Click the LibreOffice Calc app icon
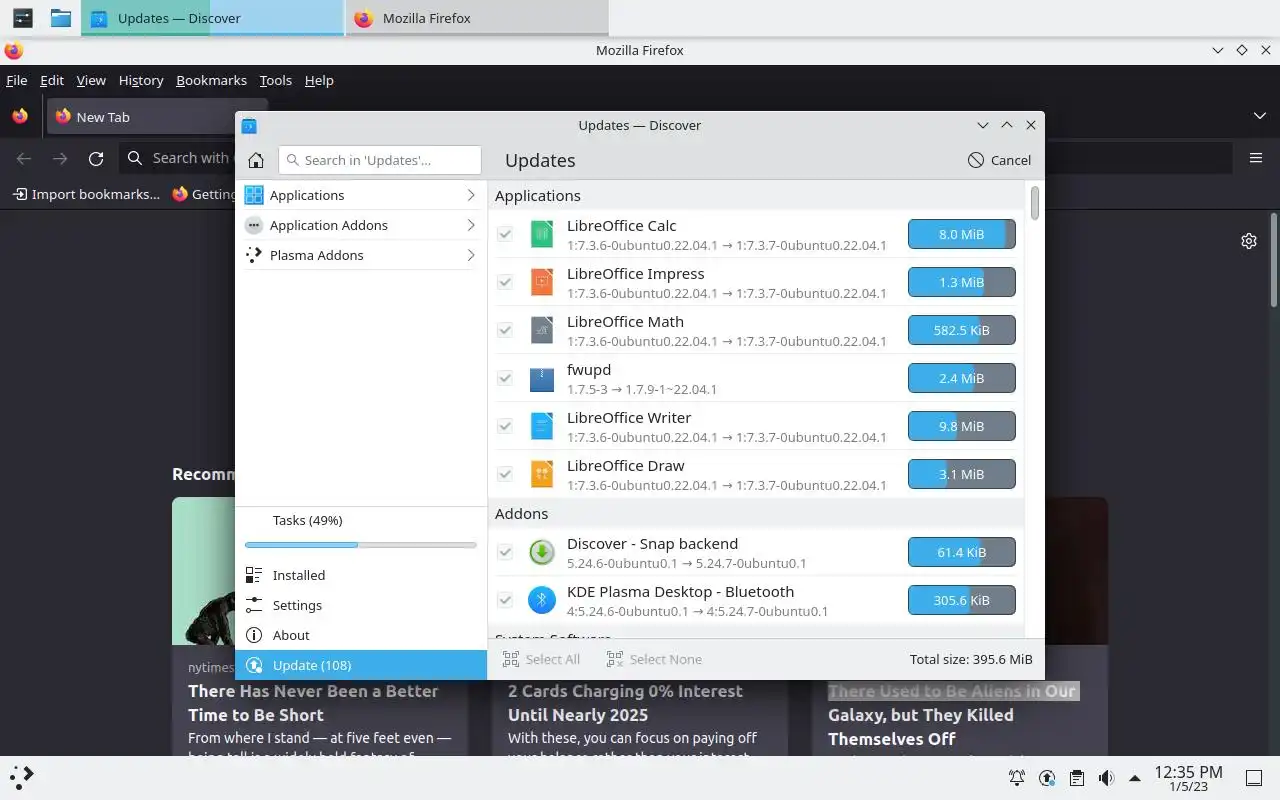The width and height of the screenshot is (1280, 800). 541,234
